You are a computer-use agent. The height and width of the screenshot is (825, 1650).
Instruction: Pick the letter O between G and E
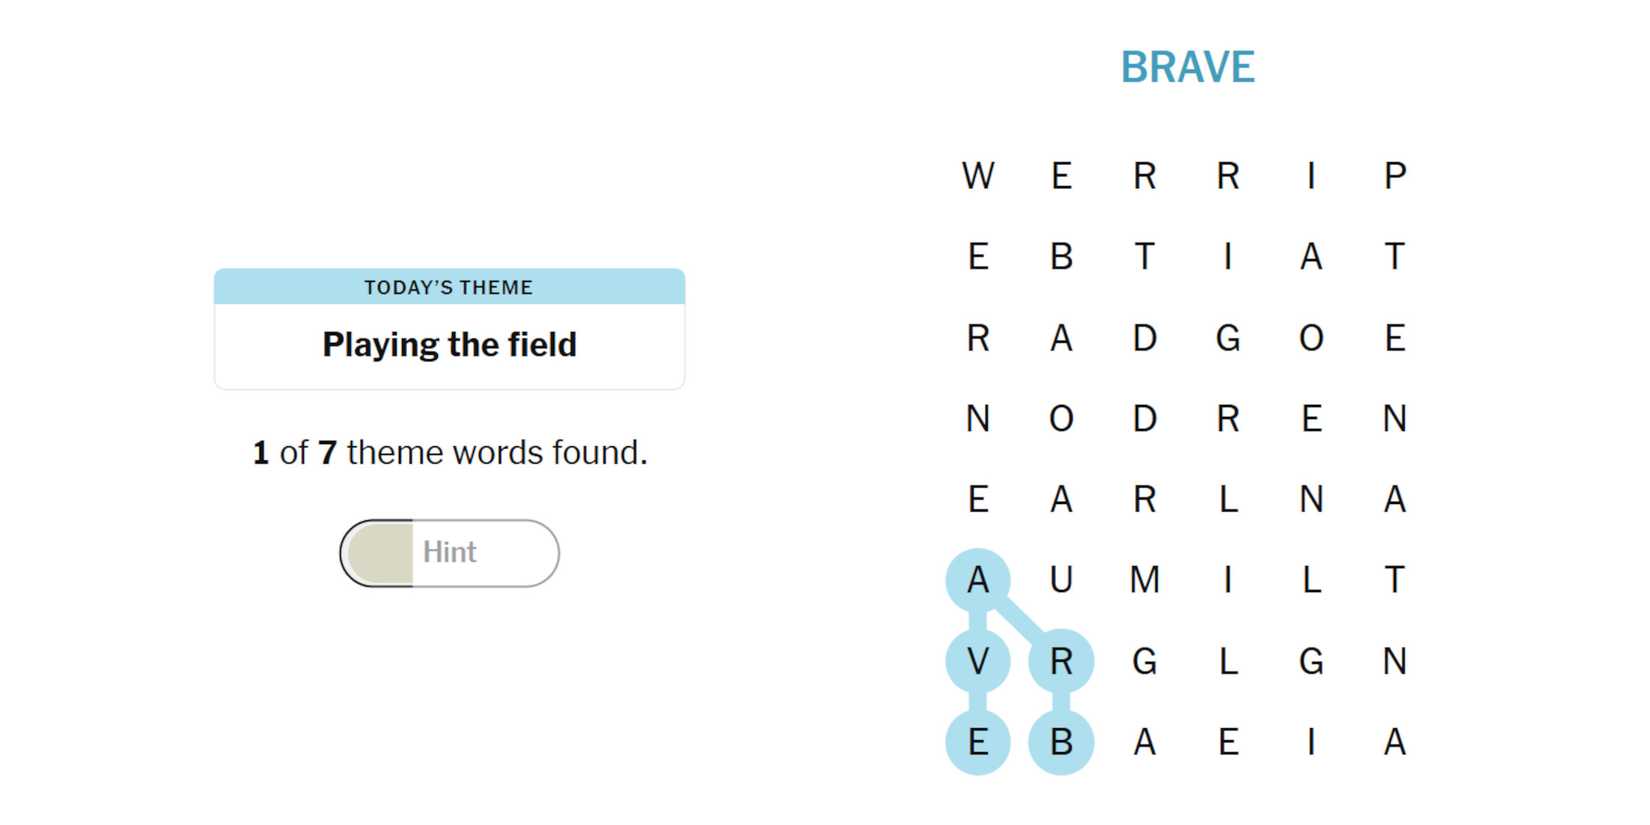(1311, 338)
